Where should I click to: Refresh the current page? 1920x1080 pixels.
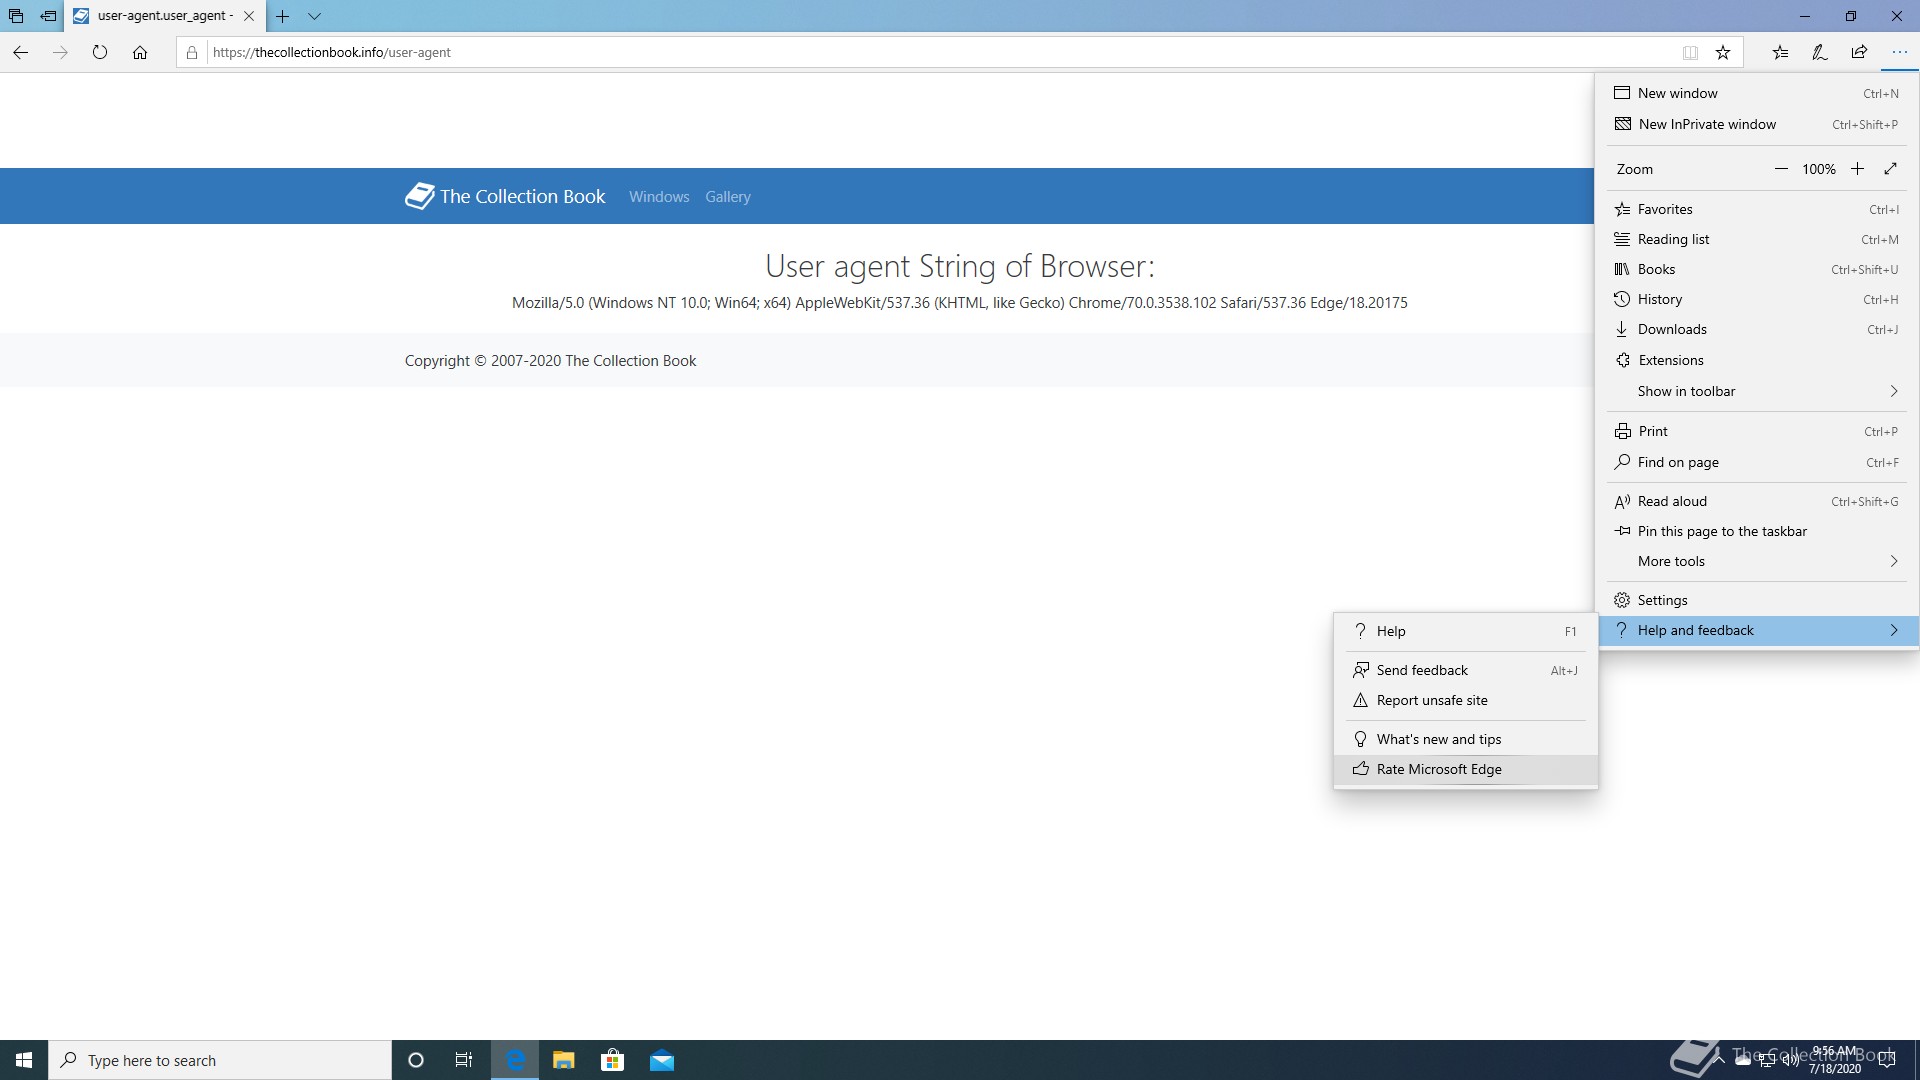pyautogui.click(x=100, y=52)
